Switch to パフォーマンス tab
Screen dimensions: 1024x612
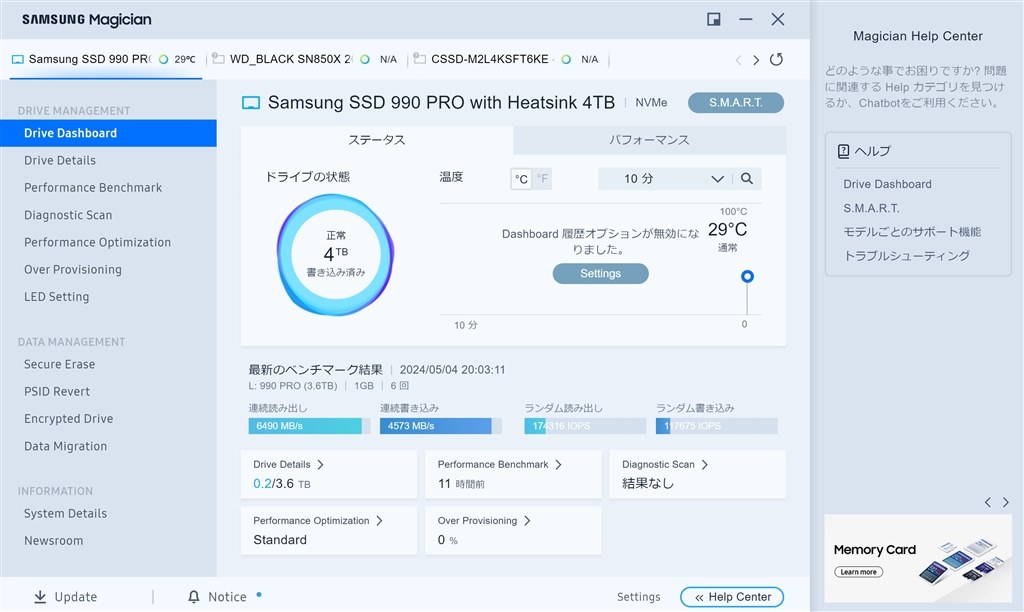pos(649,140)
